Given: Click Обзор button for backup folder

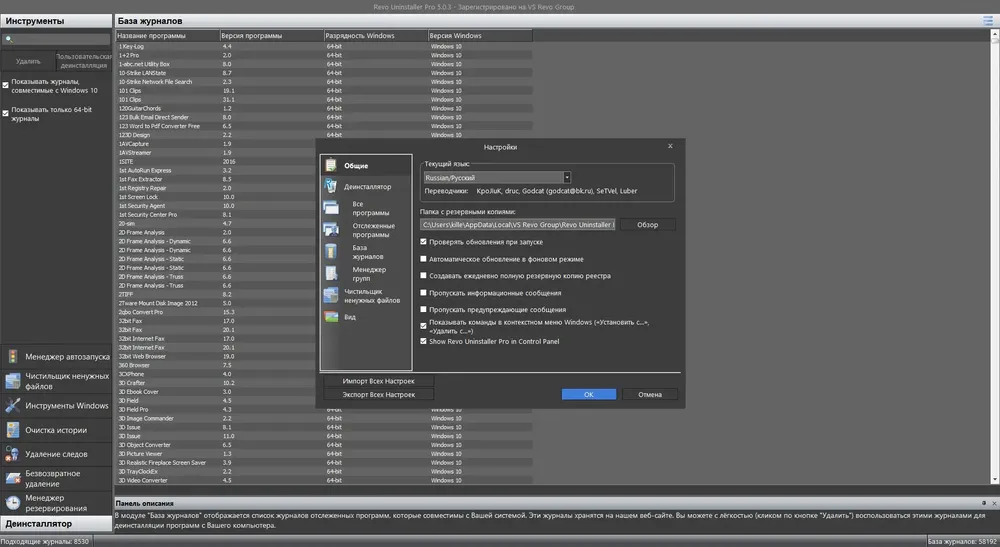Looking at the screenshot, I should [647, 224].
